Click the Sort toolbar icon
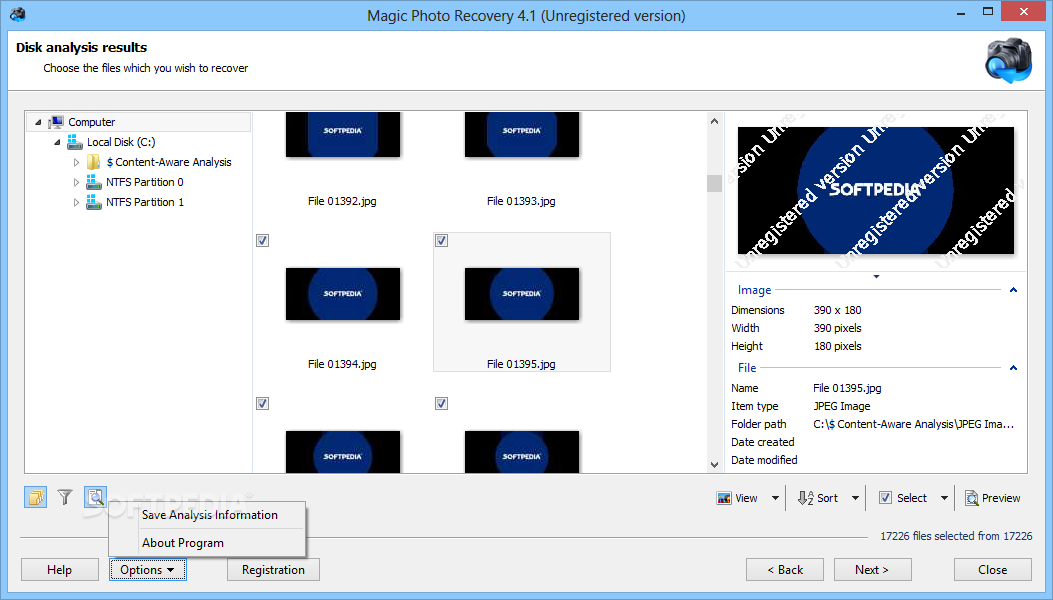Screen dimensions: 1053x600 [805, 498]
